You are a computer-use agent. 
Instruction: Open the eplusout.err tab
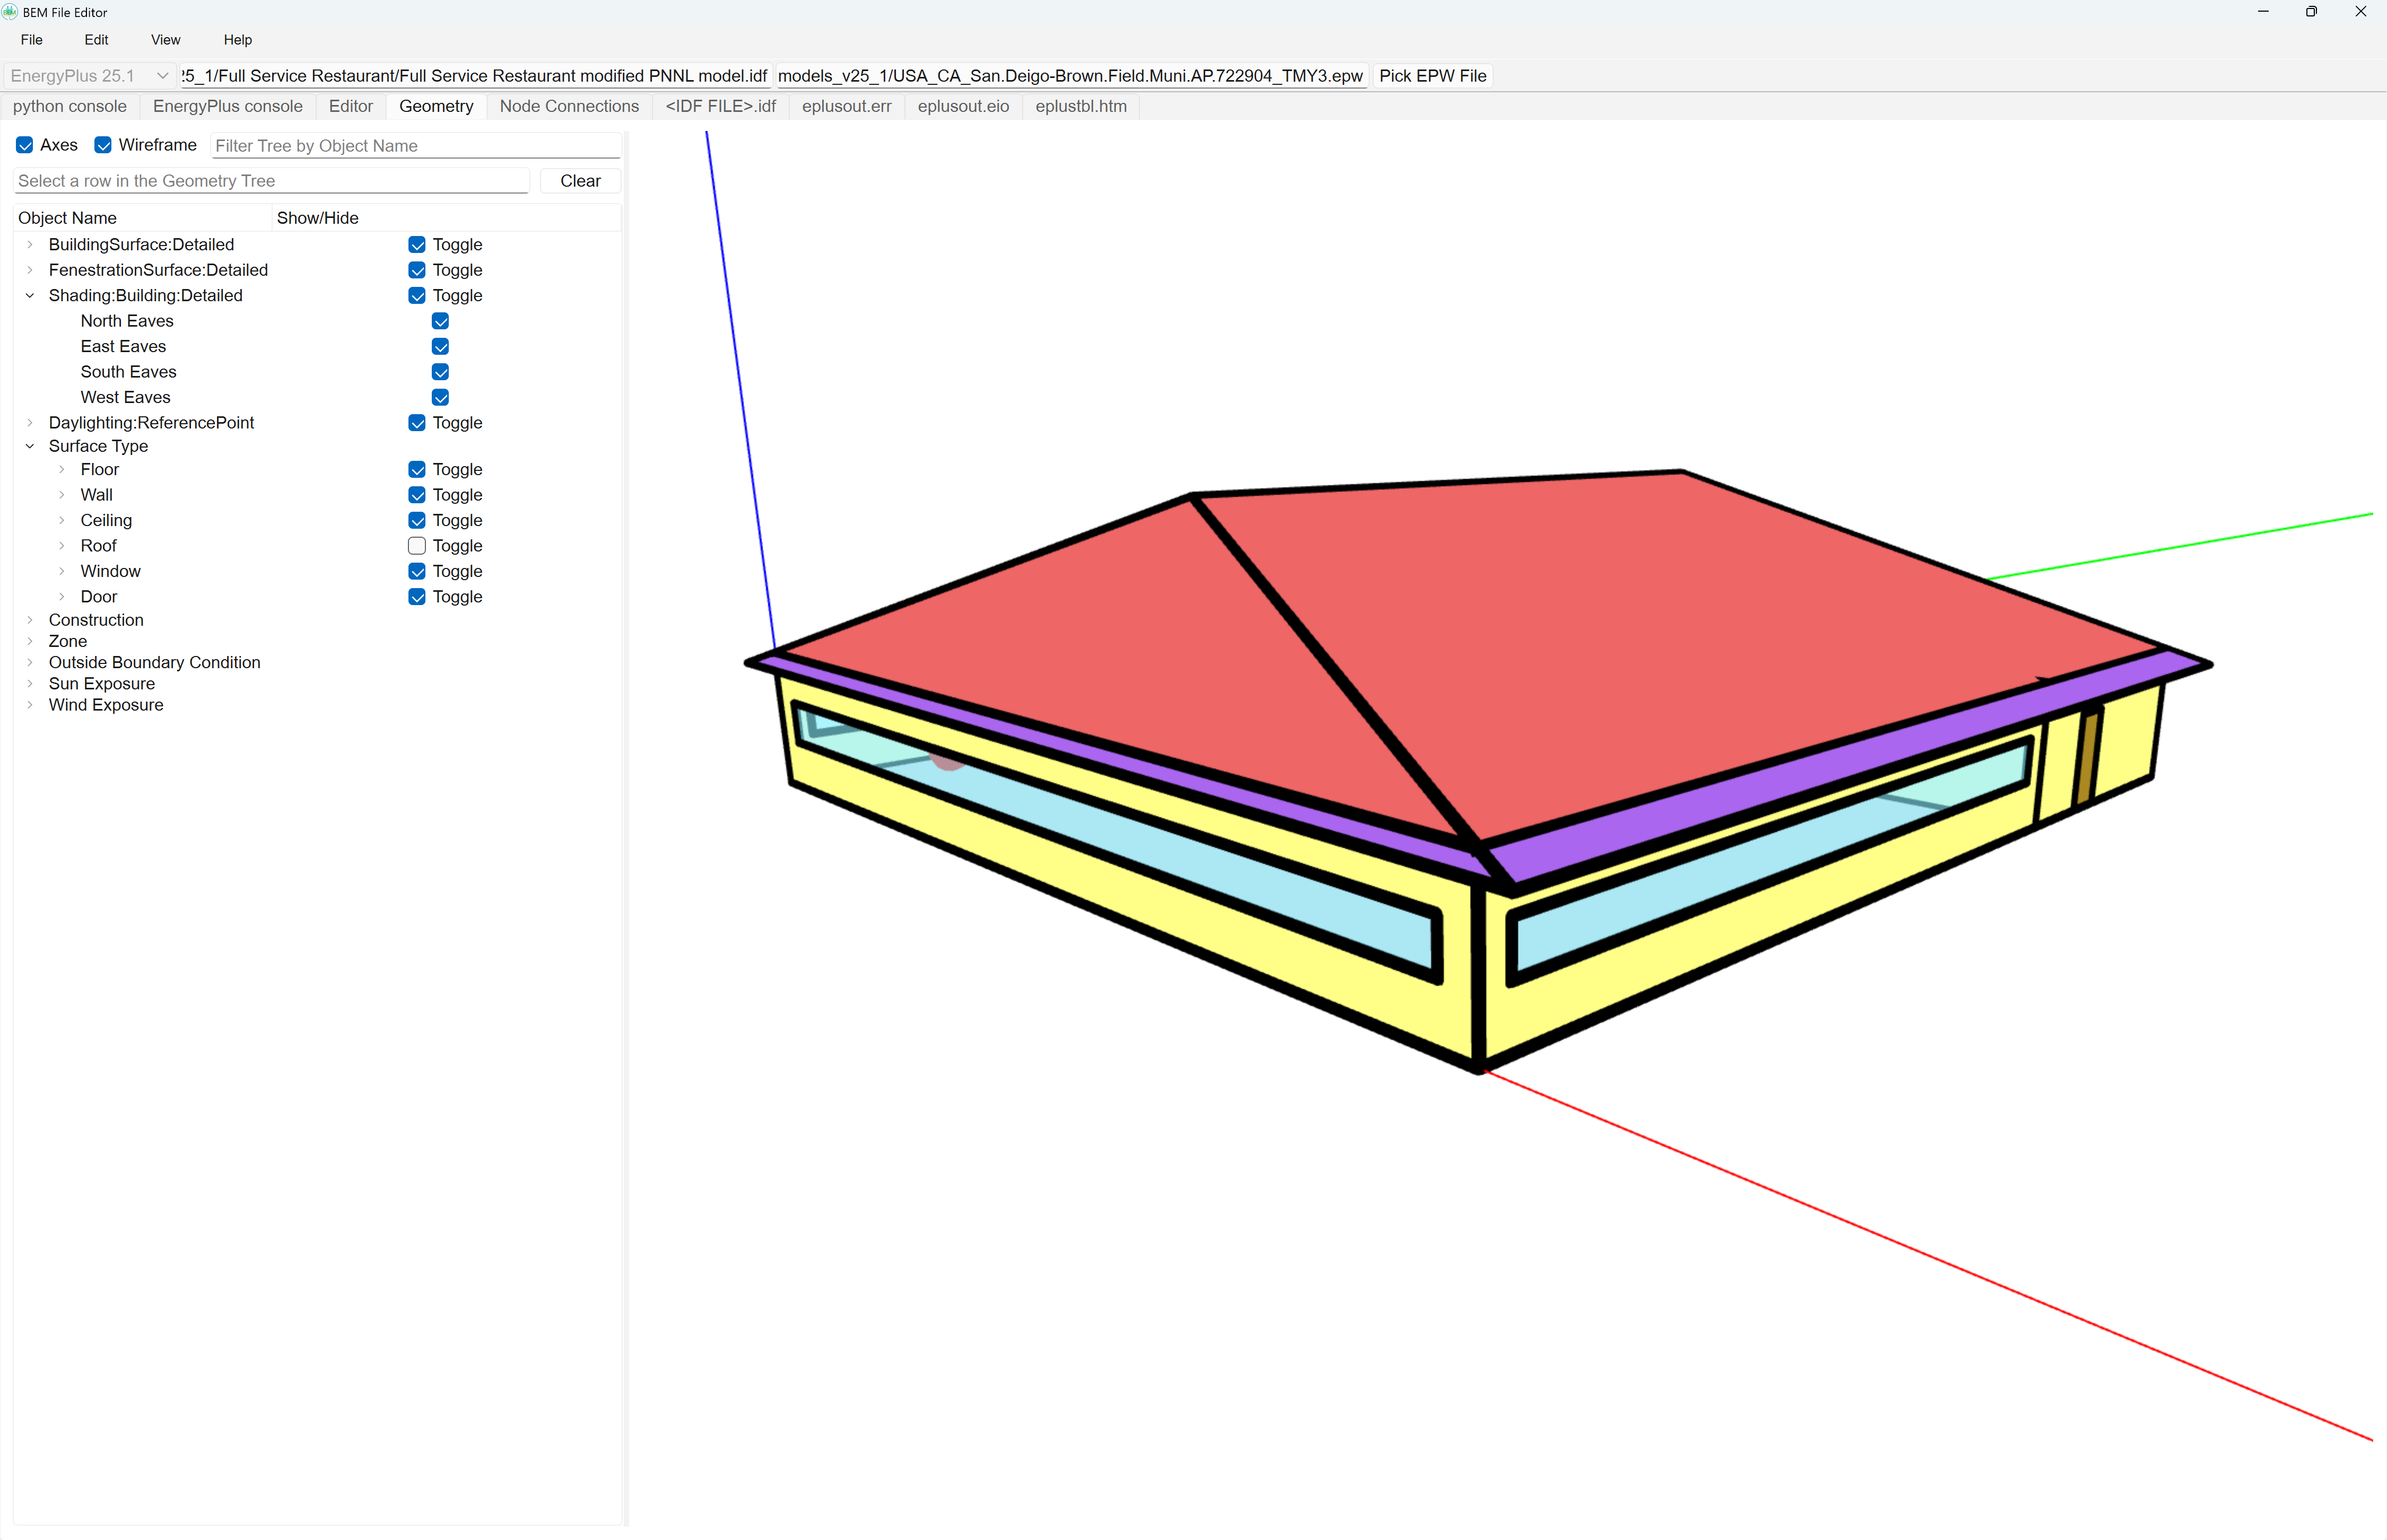tap(847, 106)
